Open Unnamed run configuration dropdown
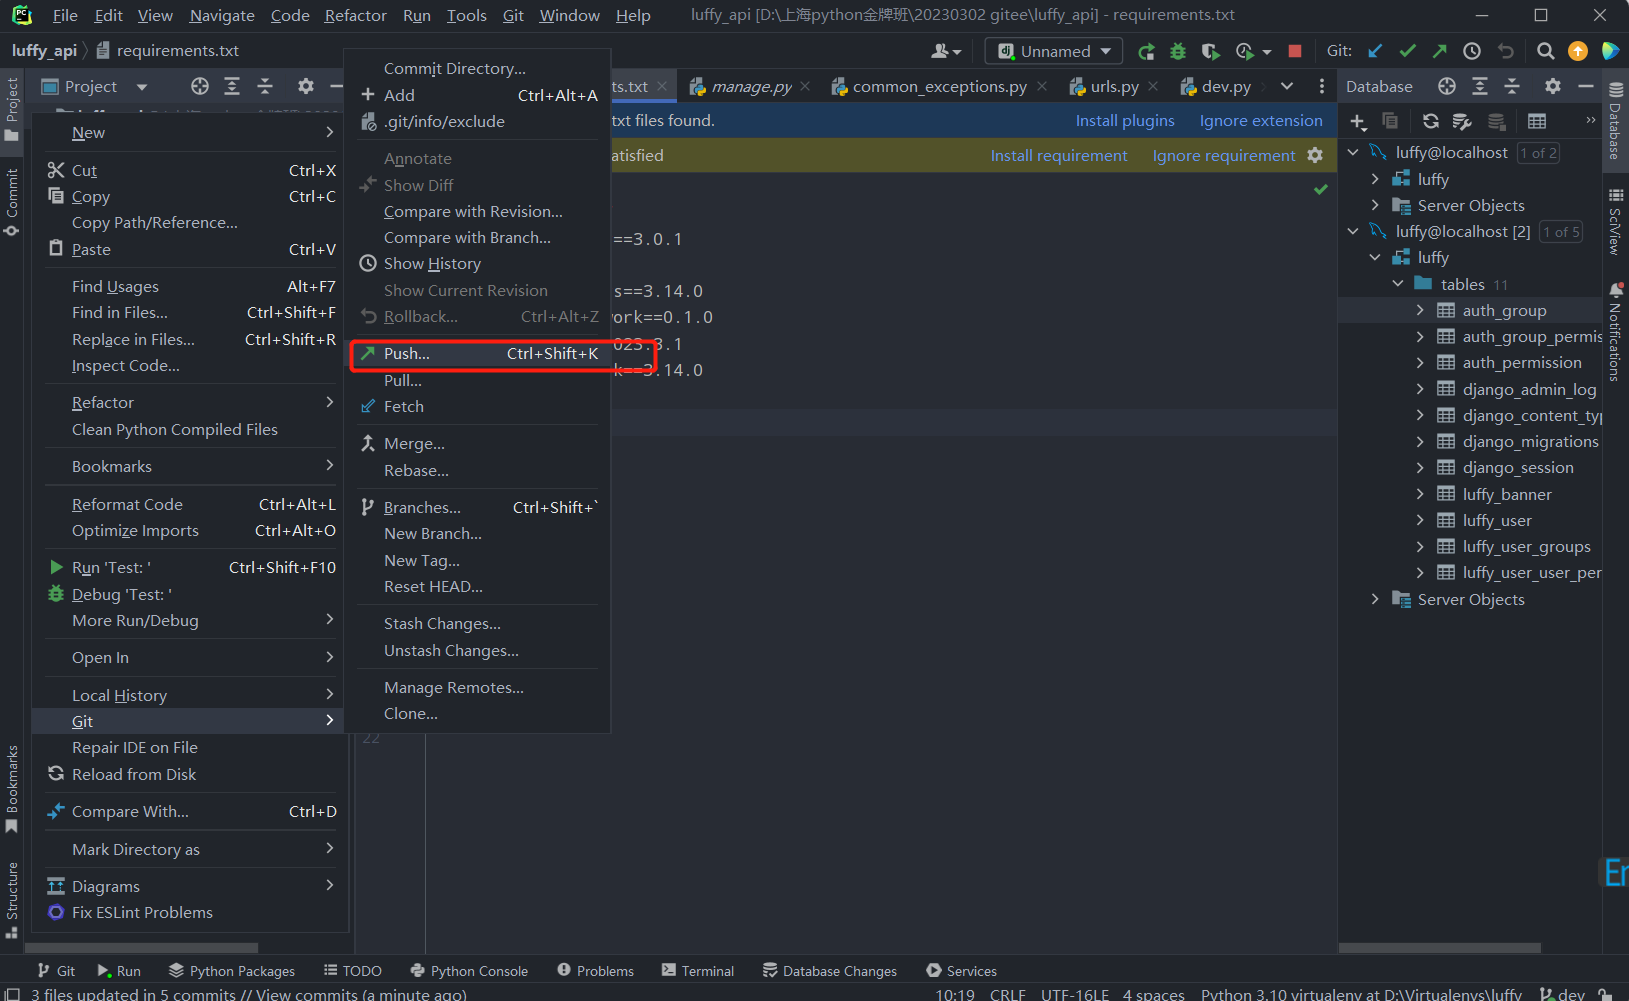 pos(1054,51)
